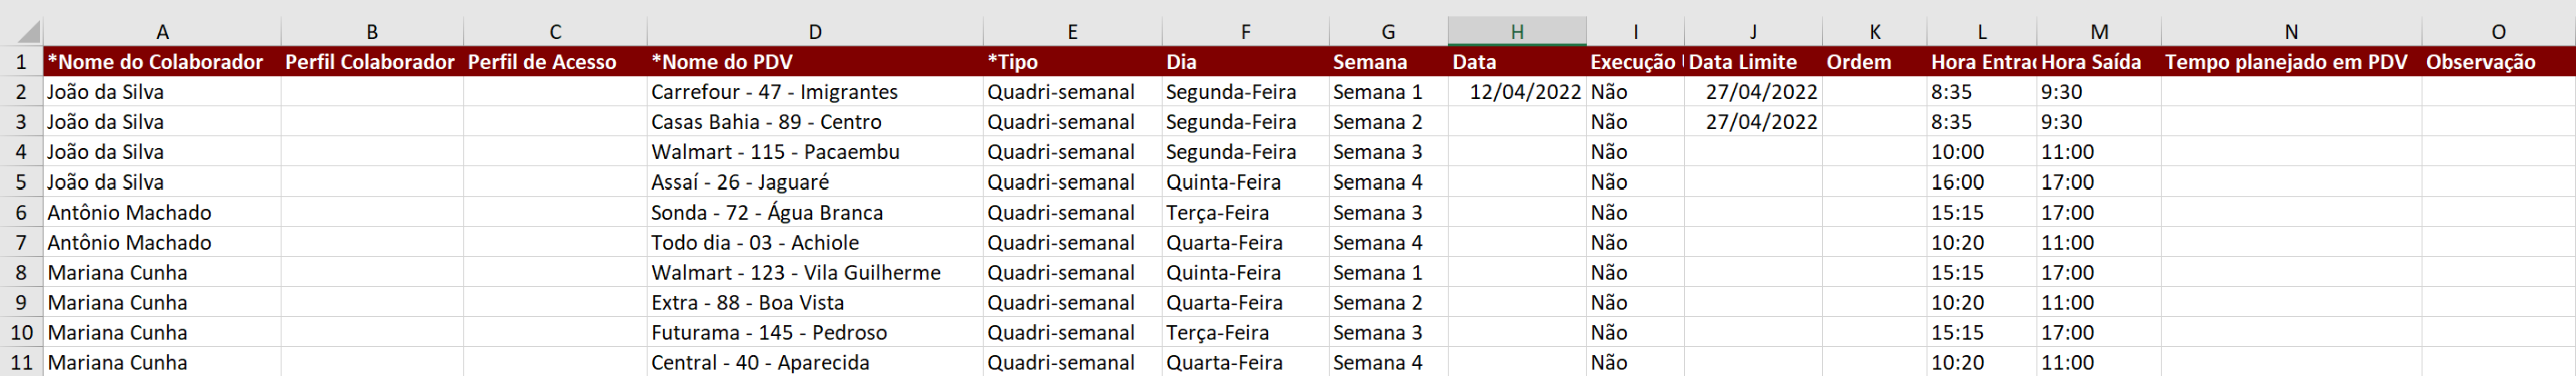Image resolution: width=2576 pixels, height=376 pixels.
Task: Select column H header
Action: 1516,32
